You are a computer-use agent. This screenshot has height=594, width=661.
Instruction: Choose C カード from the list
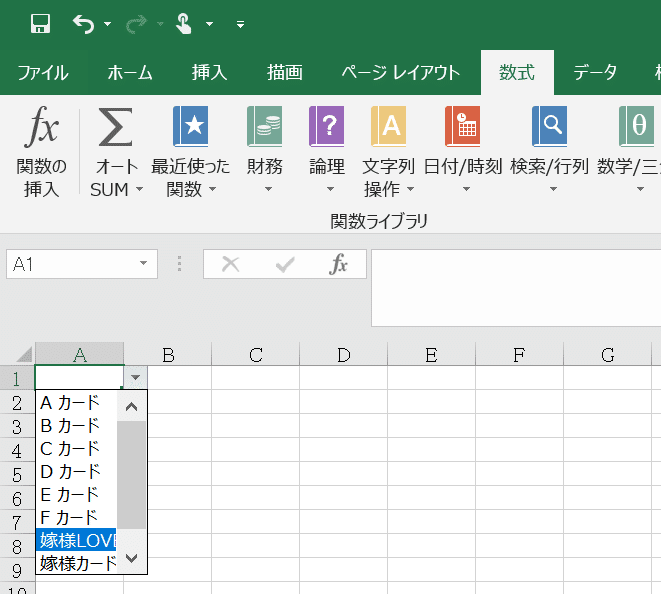click(76, 449)
